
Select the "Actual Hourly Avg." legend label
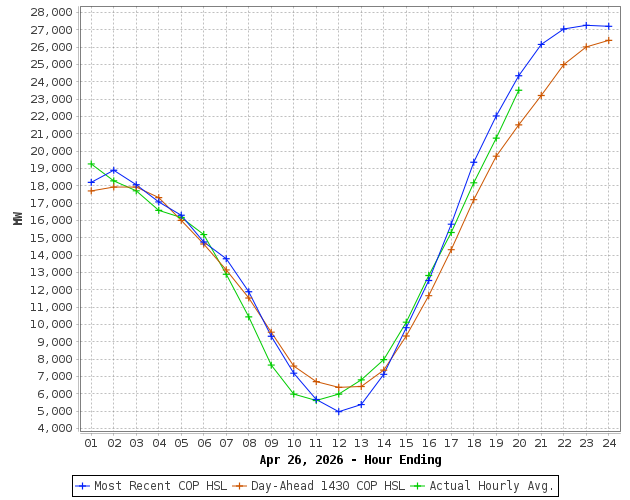pos(491,486)
